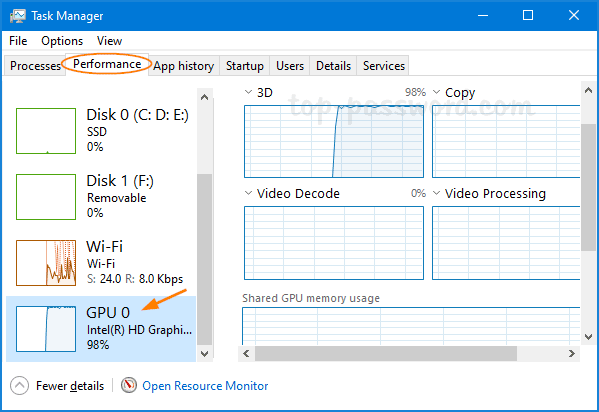Select GPU 0 Intel HD Graphics entry
The height and width of the screenshot is (412, 599).
(101, 329)
